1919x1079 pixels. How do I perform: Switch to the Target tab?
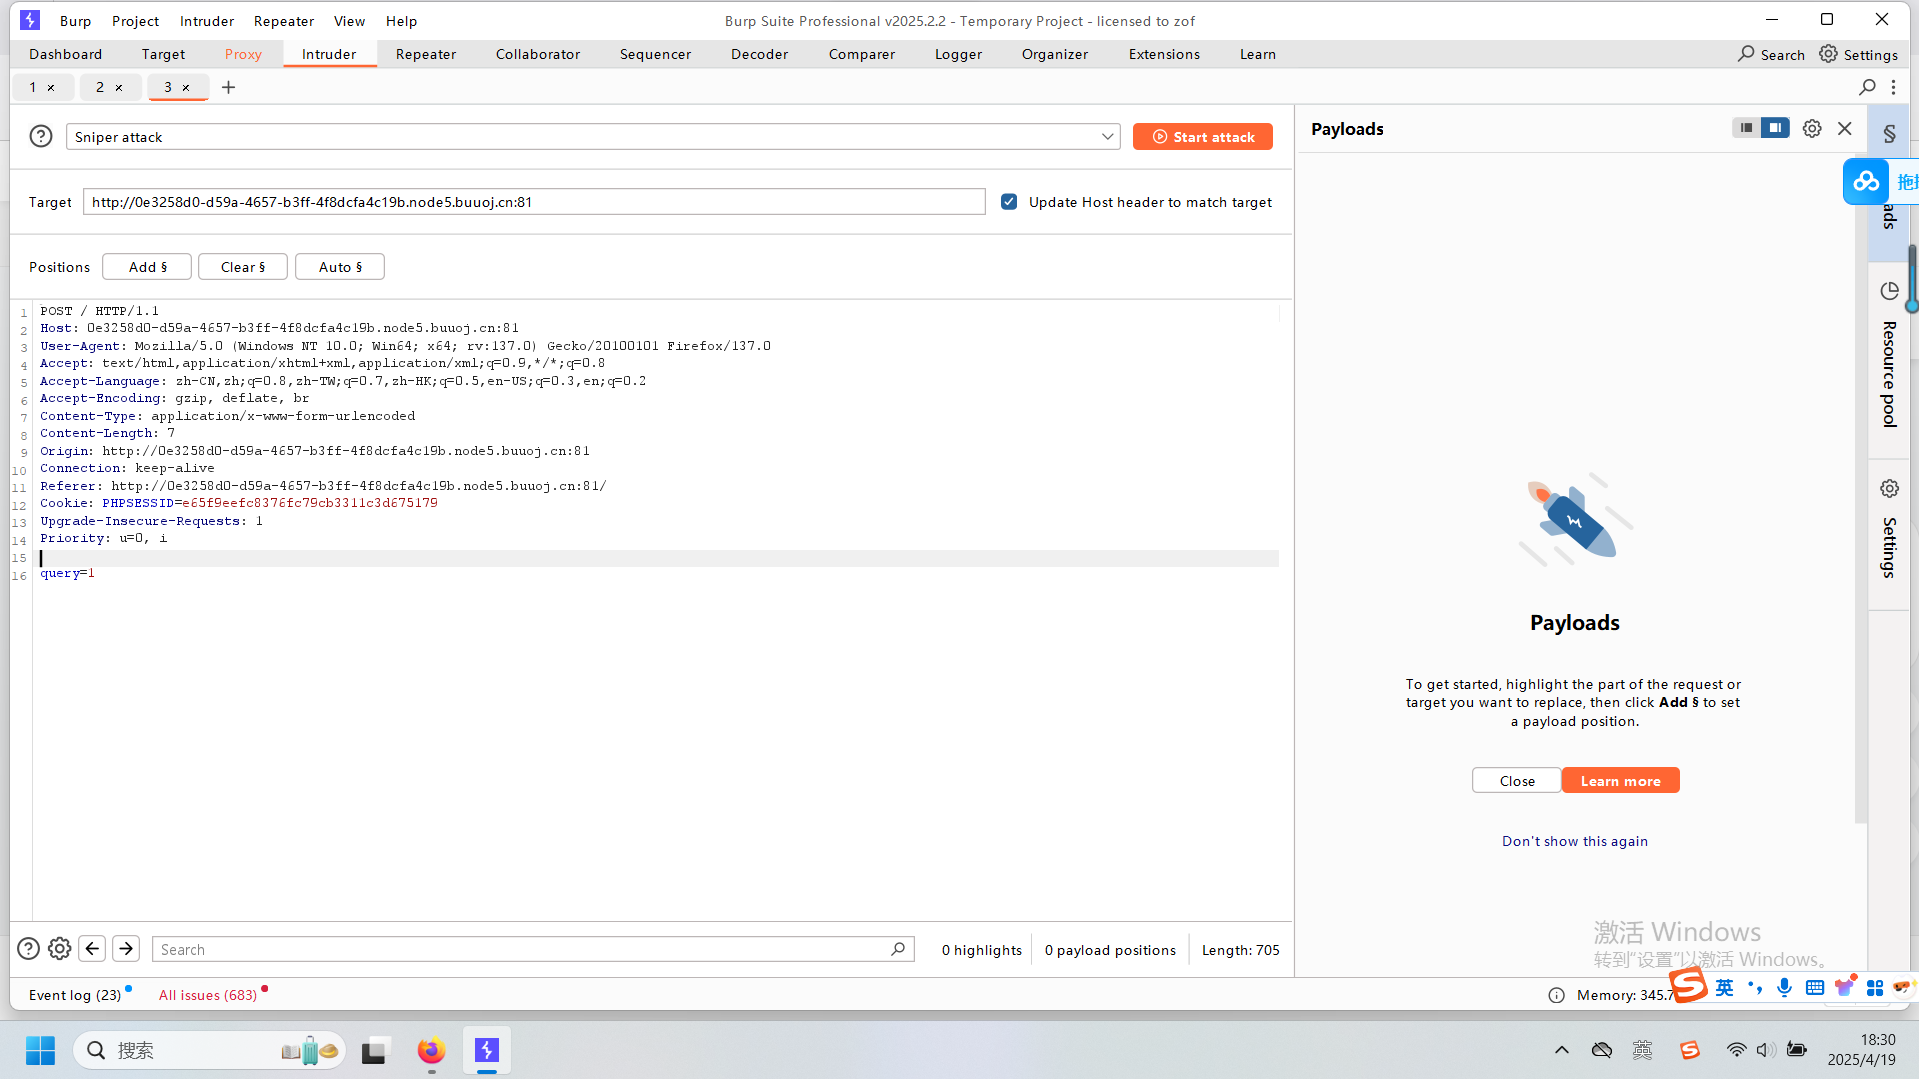[163, 54]
